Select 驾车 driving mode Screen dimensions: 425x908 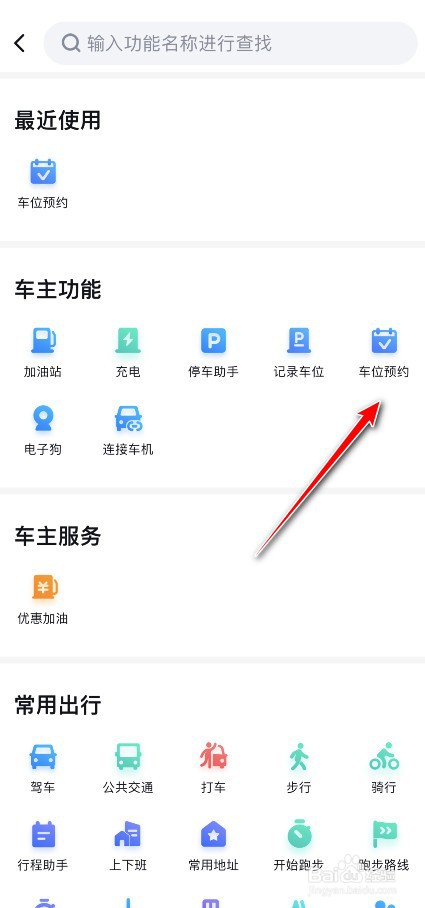coord(43,768)
